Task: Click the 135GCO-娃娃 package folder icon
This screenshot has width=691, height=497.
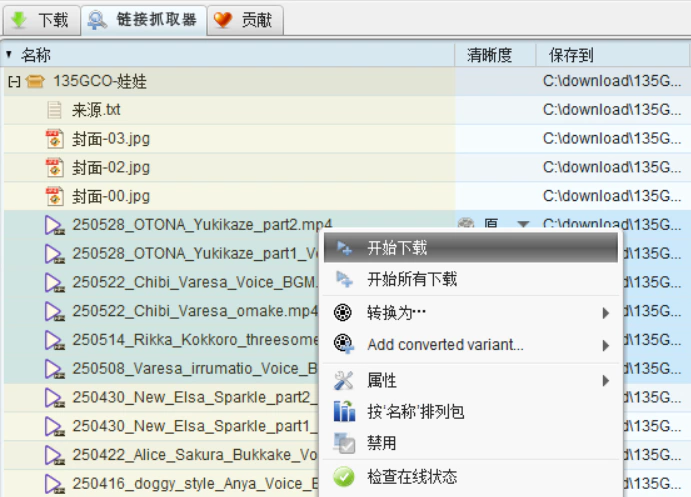Action: (x=34, y=82)
